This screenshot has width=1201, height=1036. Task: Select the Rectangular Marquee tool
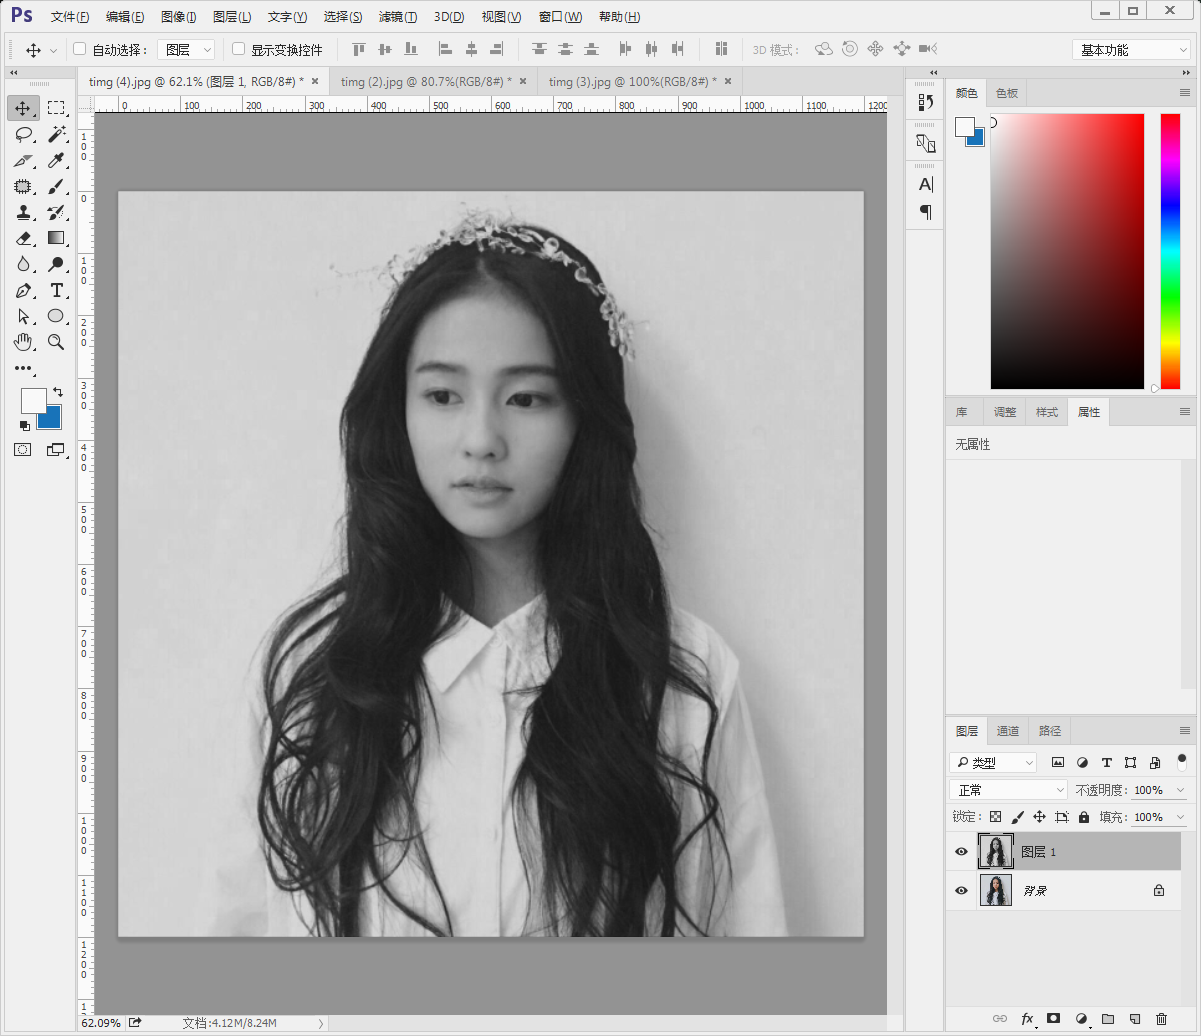56,108
